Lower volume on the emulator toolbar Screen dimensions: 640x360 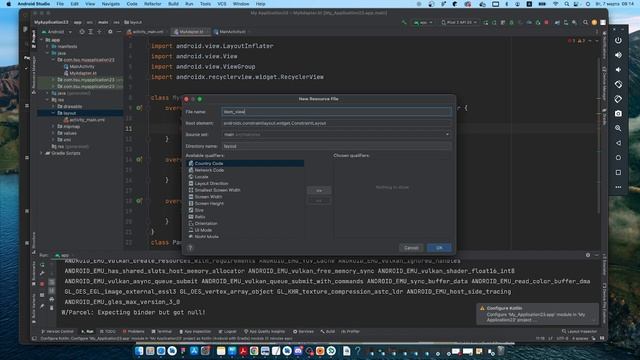click(x=618, y=70)
